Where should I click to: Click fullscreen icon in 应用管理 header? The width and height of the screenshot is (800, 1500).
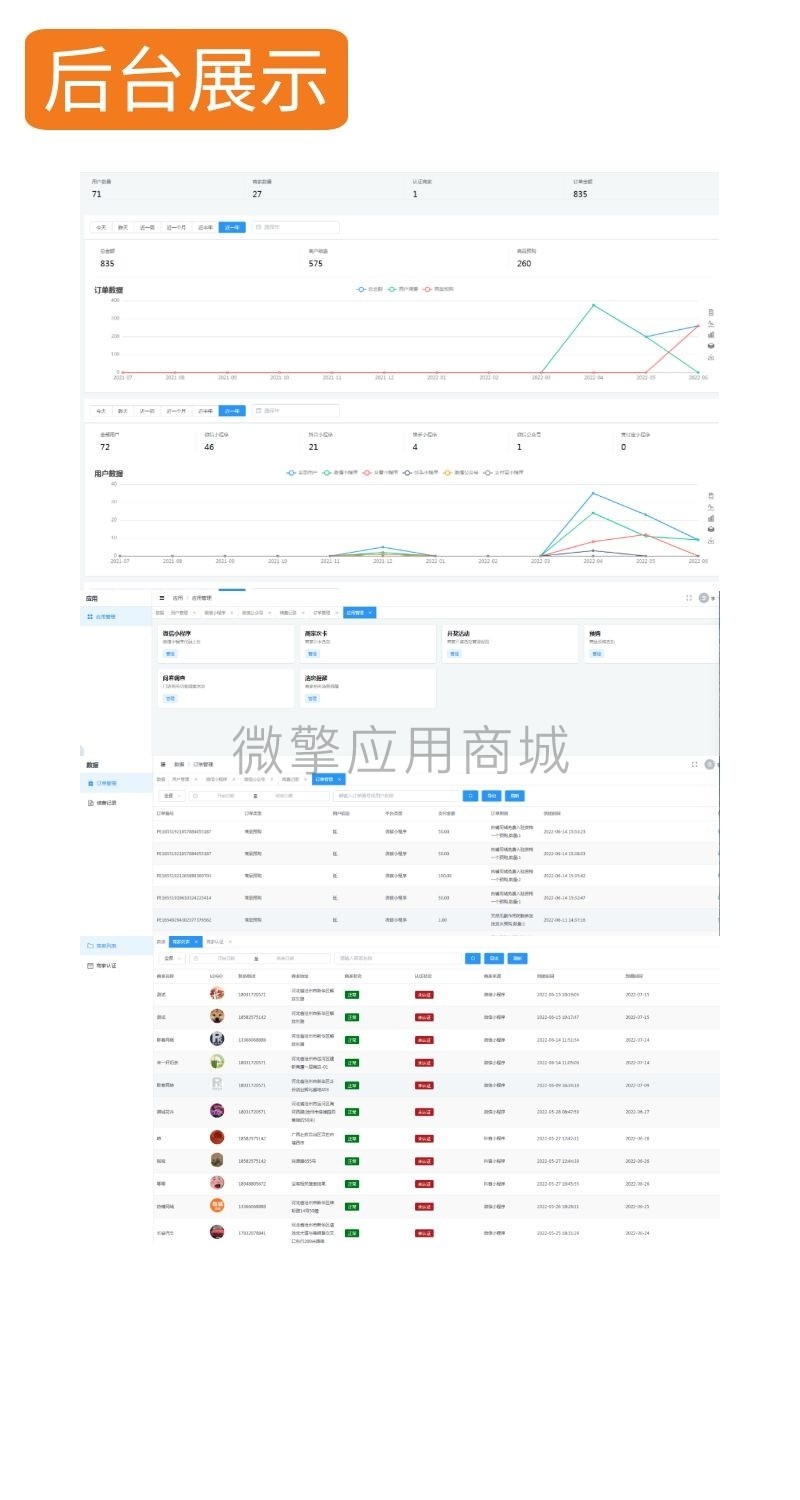point(689,597)
